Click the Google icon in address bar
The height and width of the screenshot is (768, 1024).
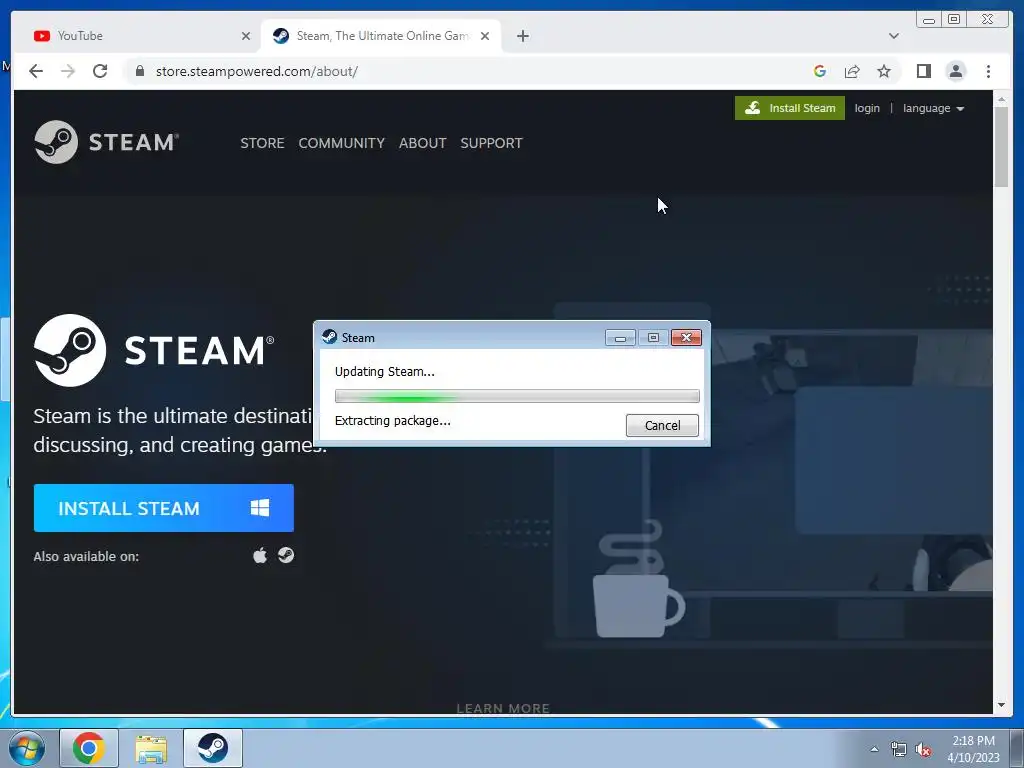click(x=820, y=71)
